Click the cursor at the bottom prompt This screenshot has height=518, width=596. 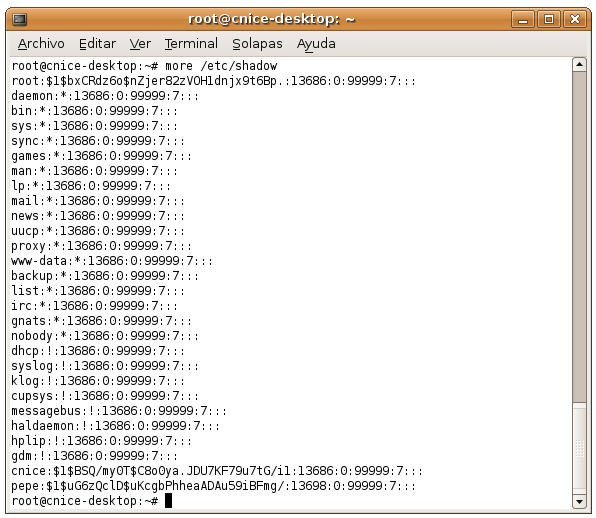coord(168,501)
